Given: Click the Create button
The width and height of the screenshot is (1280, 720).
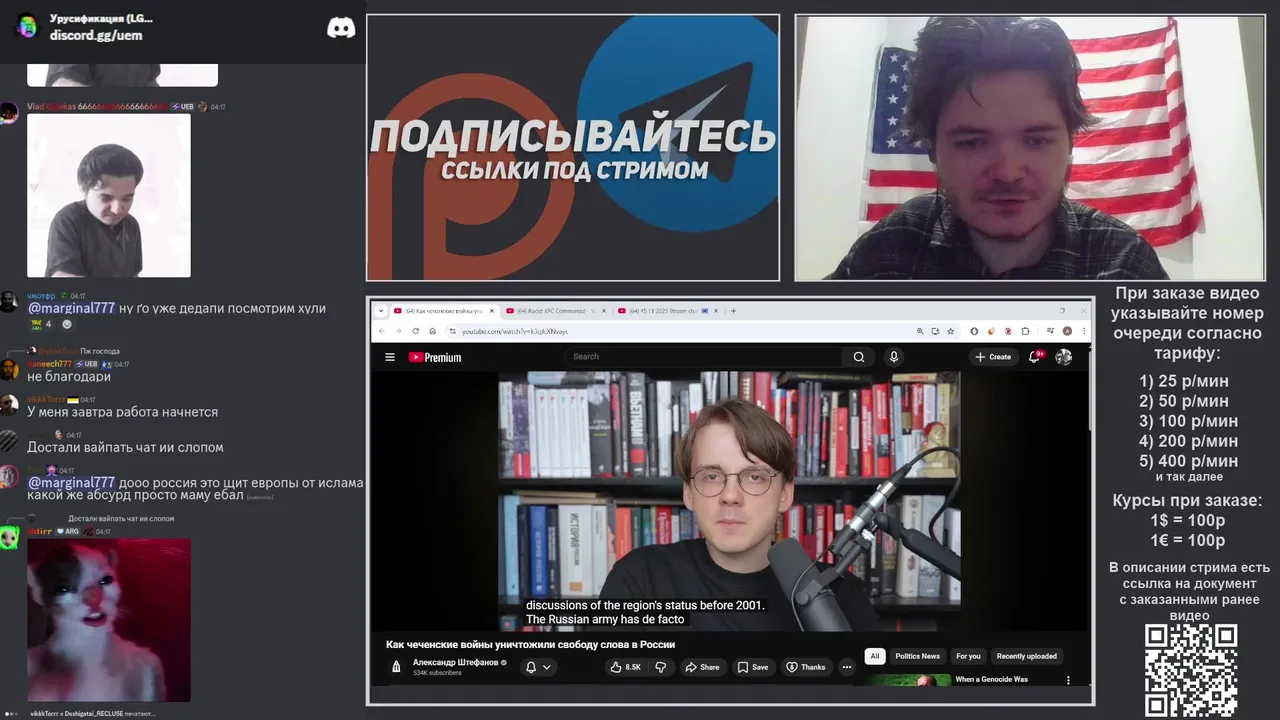Looking at the screenshot, I should click(993, 357).
